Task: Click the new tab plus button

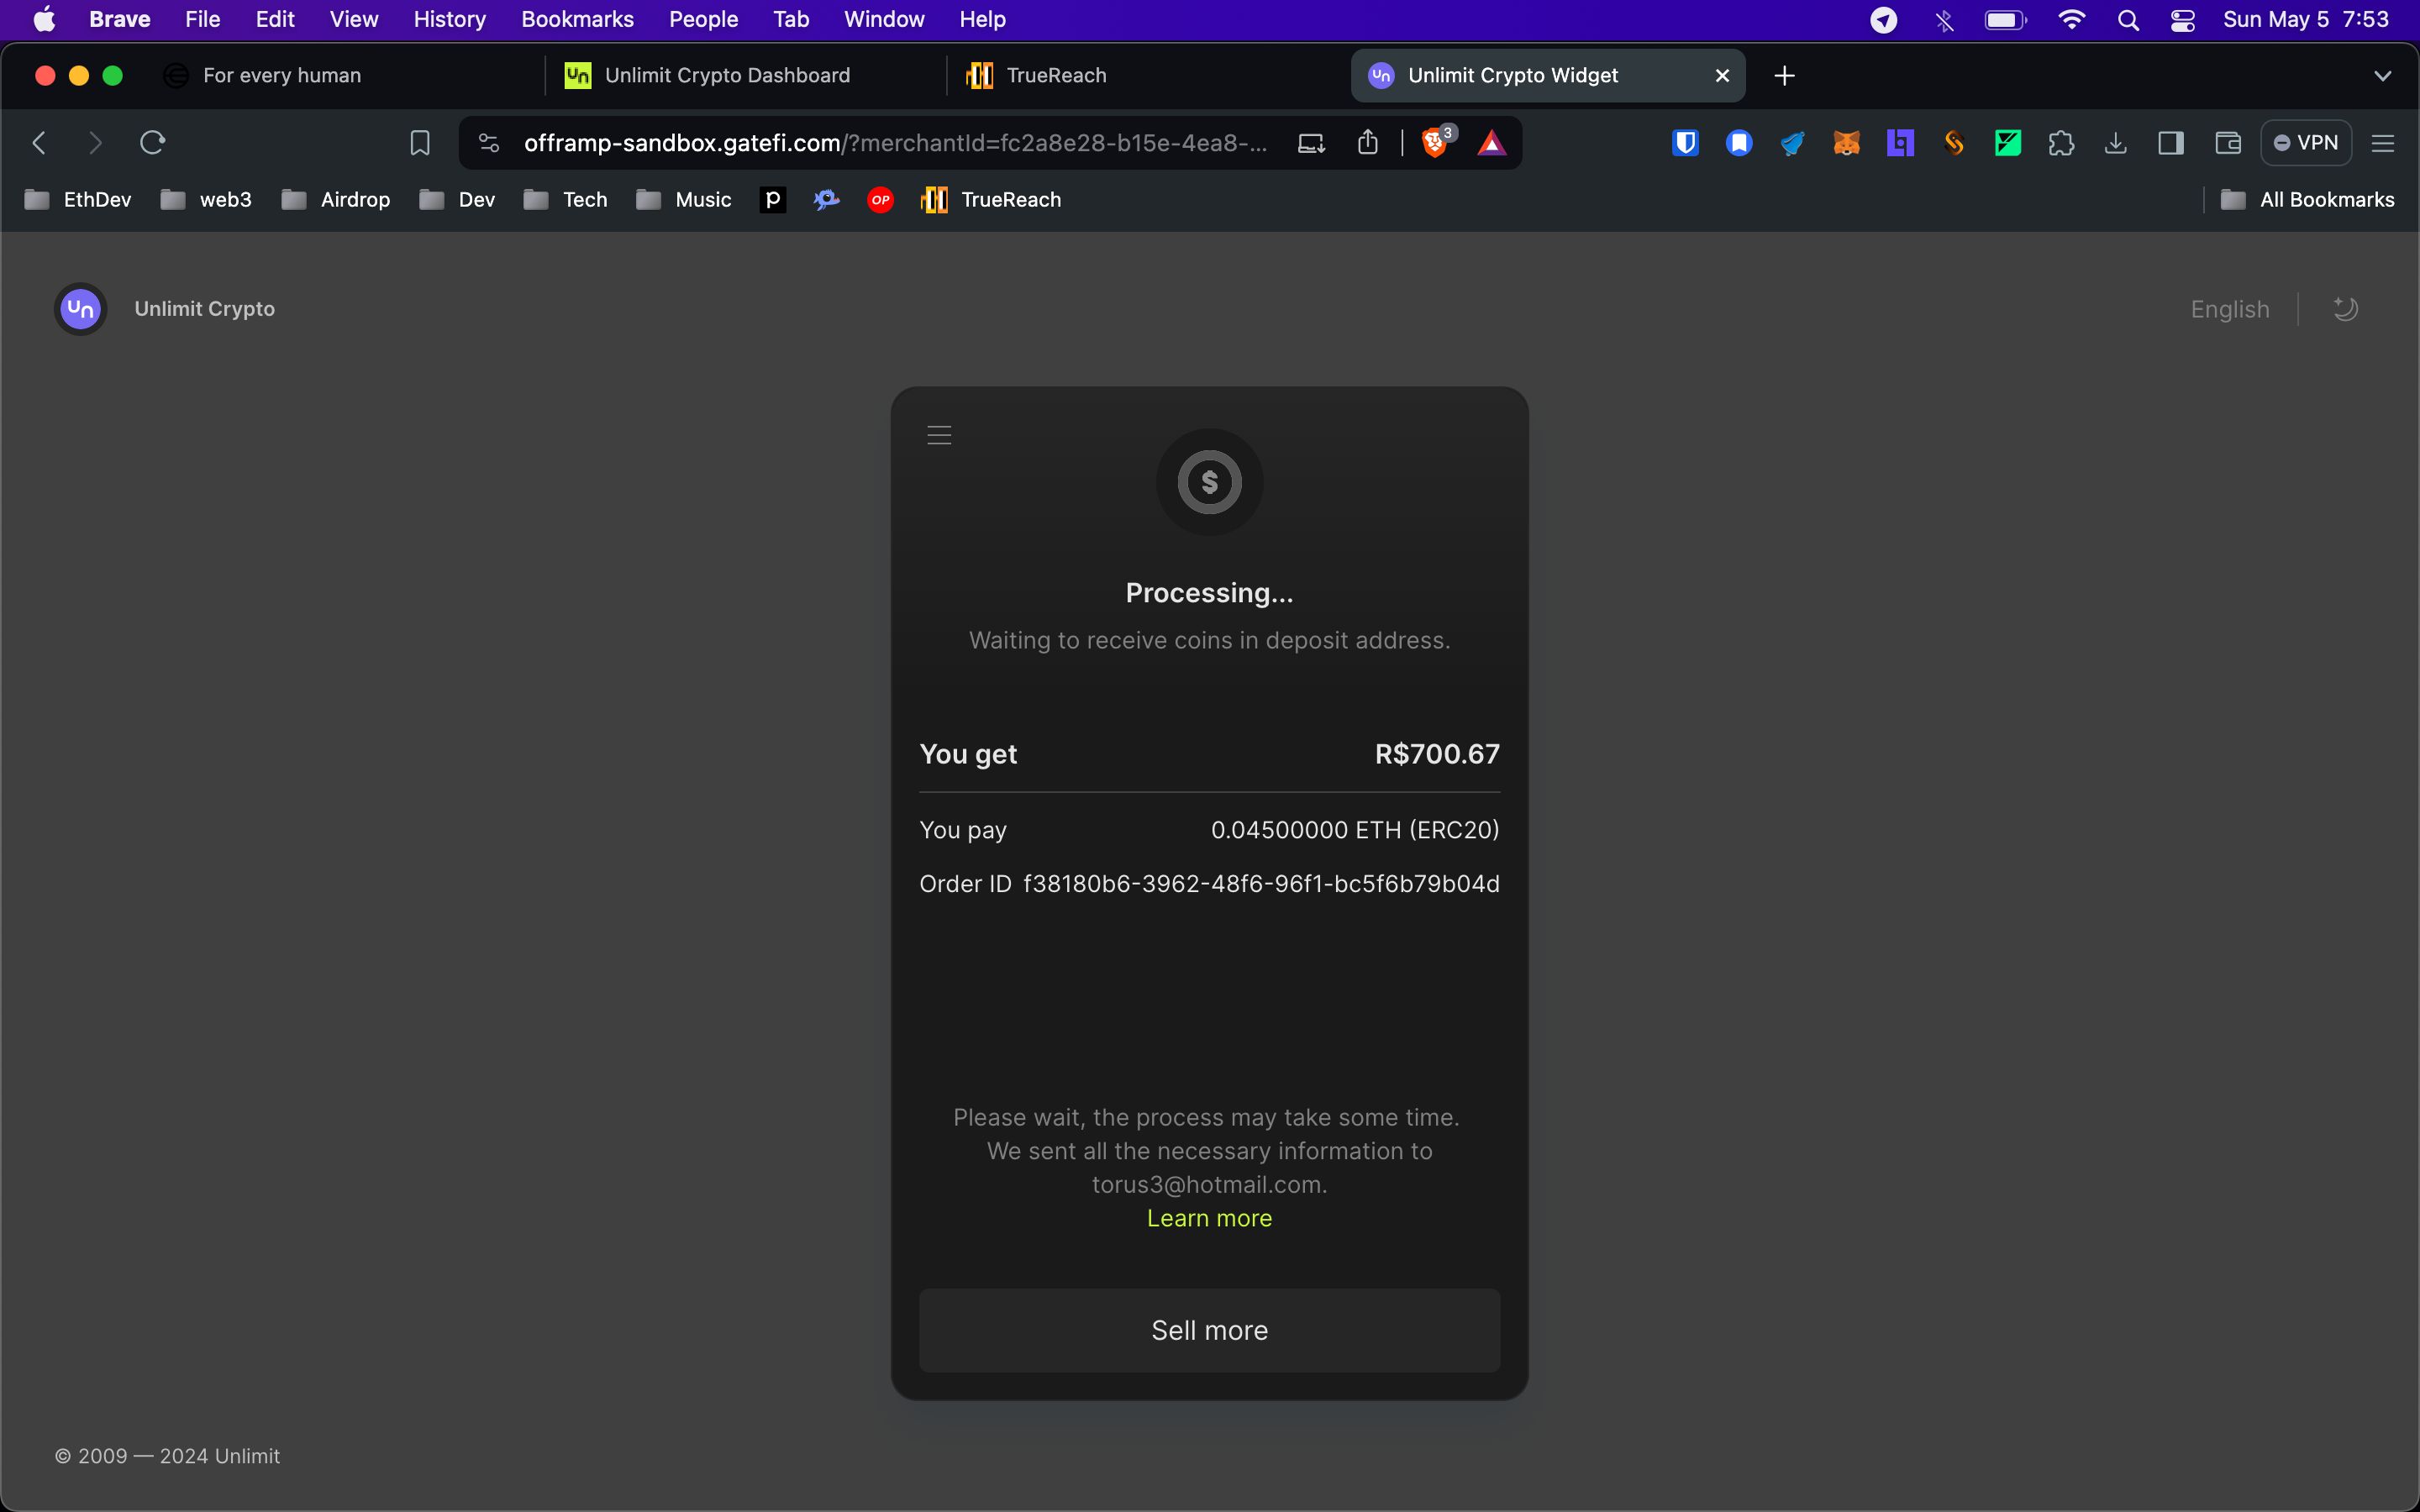Action: click(x=1784, y=75)
